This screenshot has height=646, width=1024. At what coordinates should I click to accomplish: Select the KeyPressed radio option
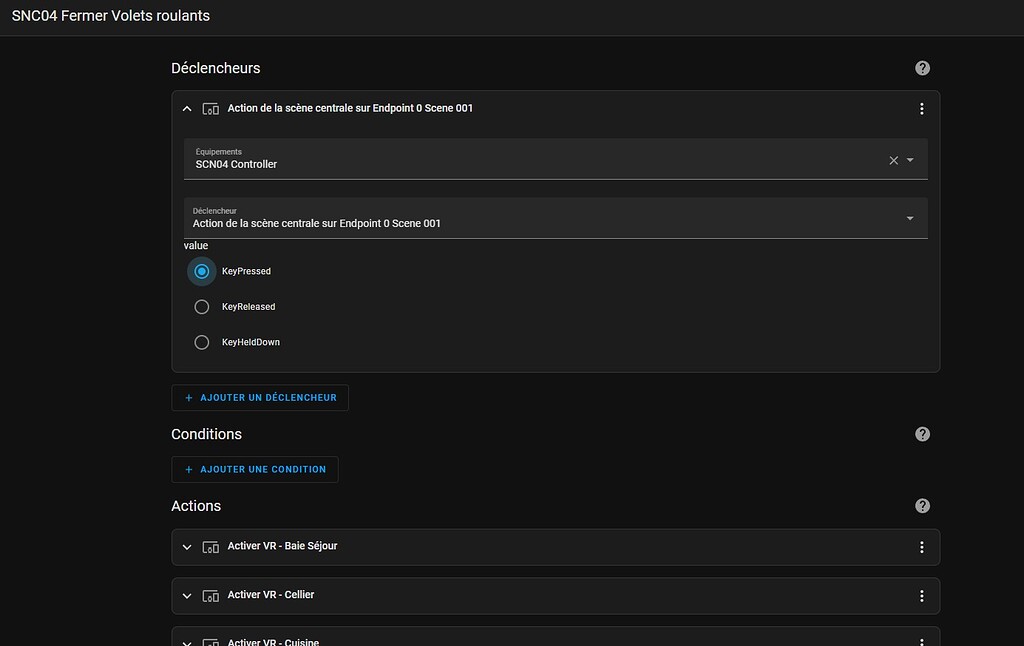(x=202, y=271)
